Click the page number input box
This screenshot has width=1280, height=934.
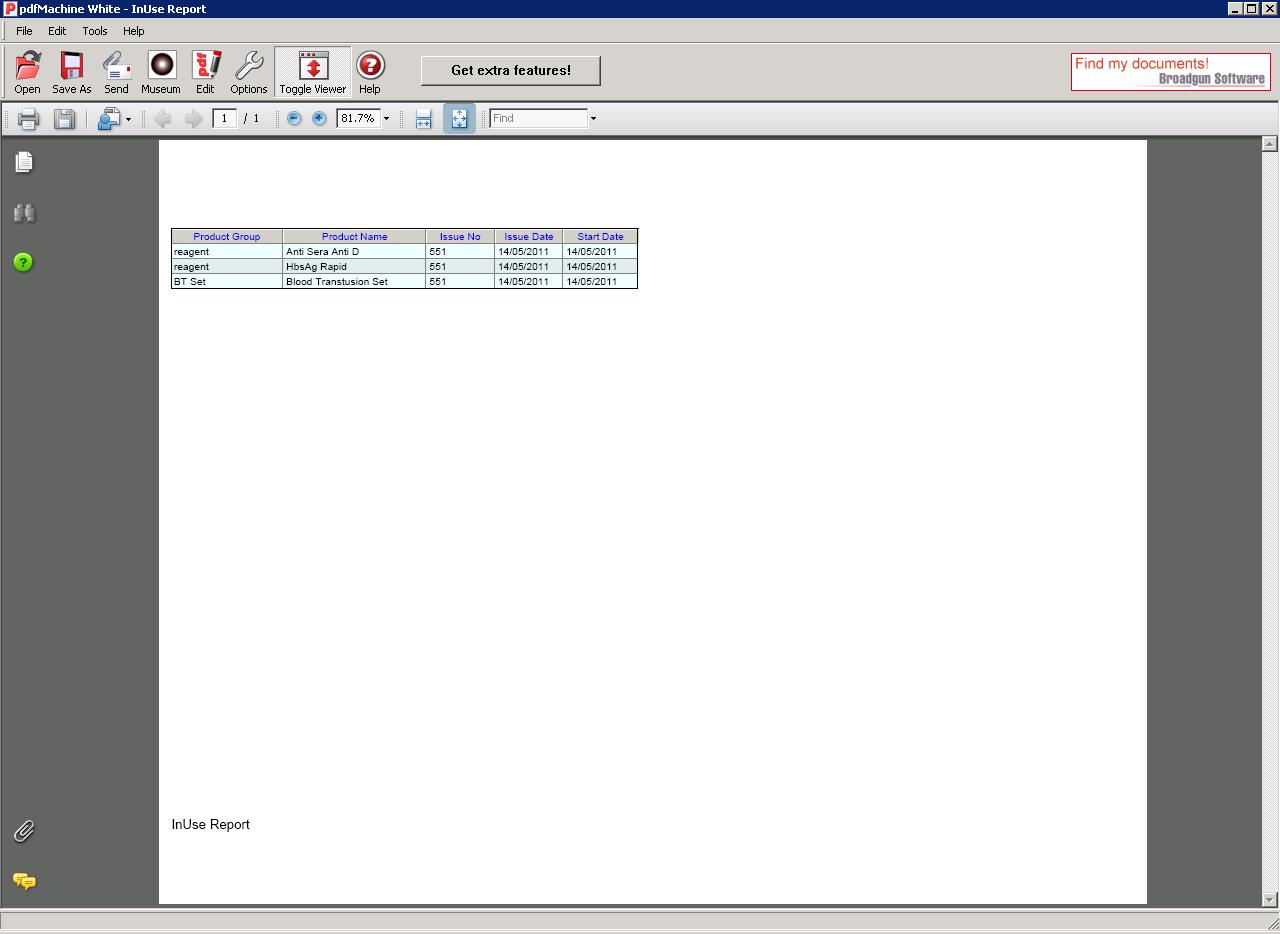[x=224, y=118]
